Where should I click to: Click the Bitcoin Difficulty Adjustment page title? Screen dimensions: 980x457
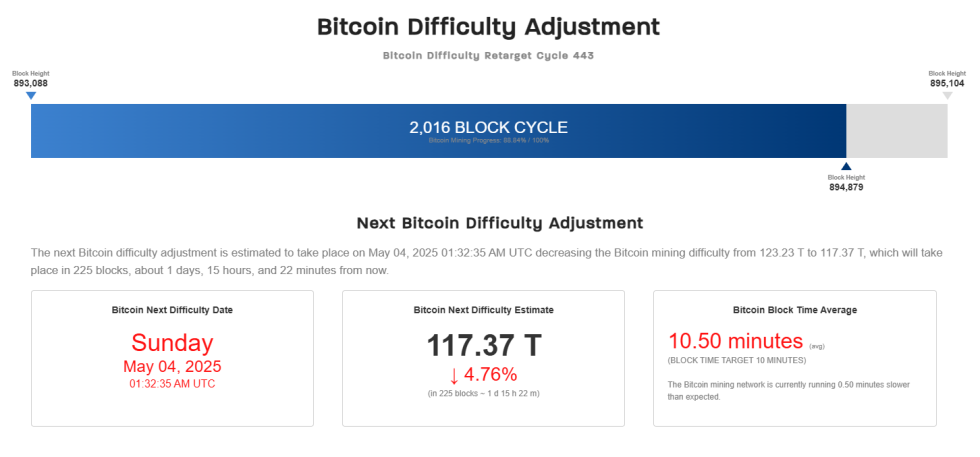pos(488,27)
